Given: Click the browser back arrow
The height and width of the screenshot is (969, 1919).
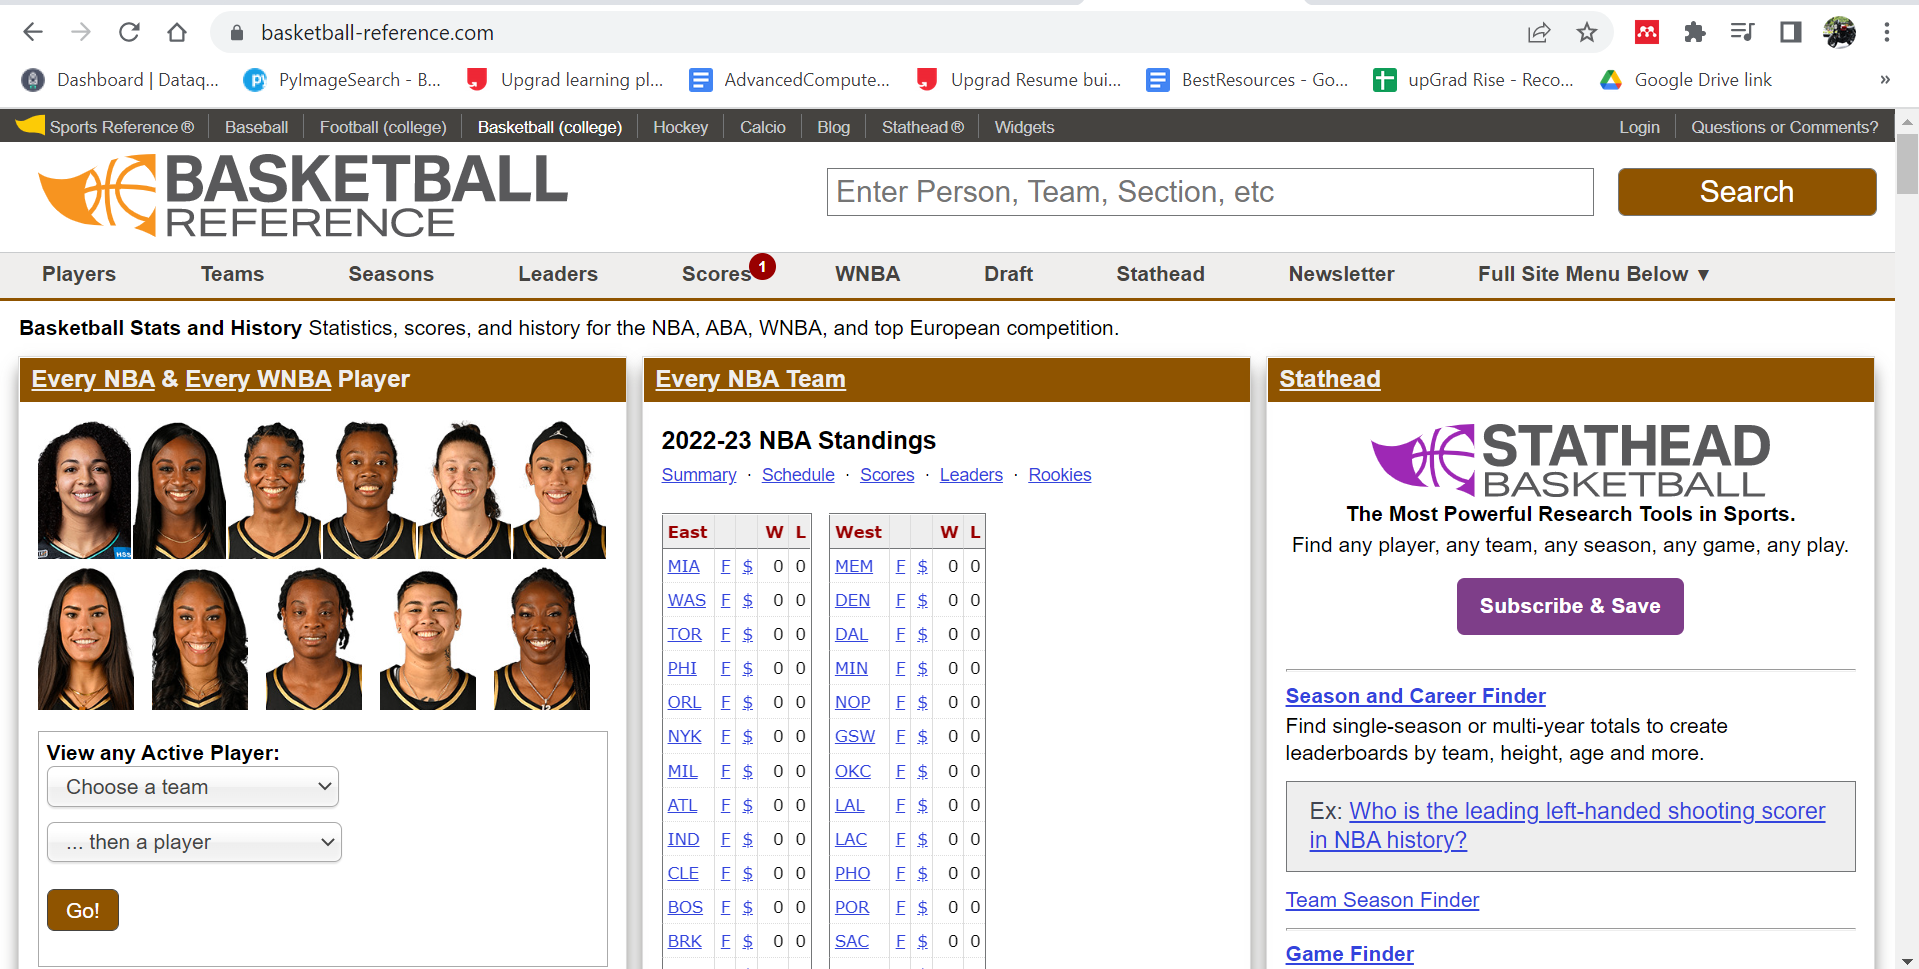Looking at the screenshot, I should point(33,32).
